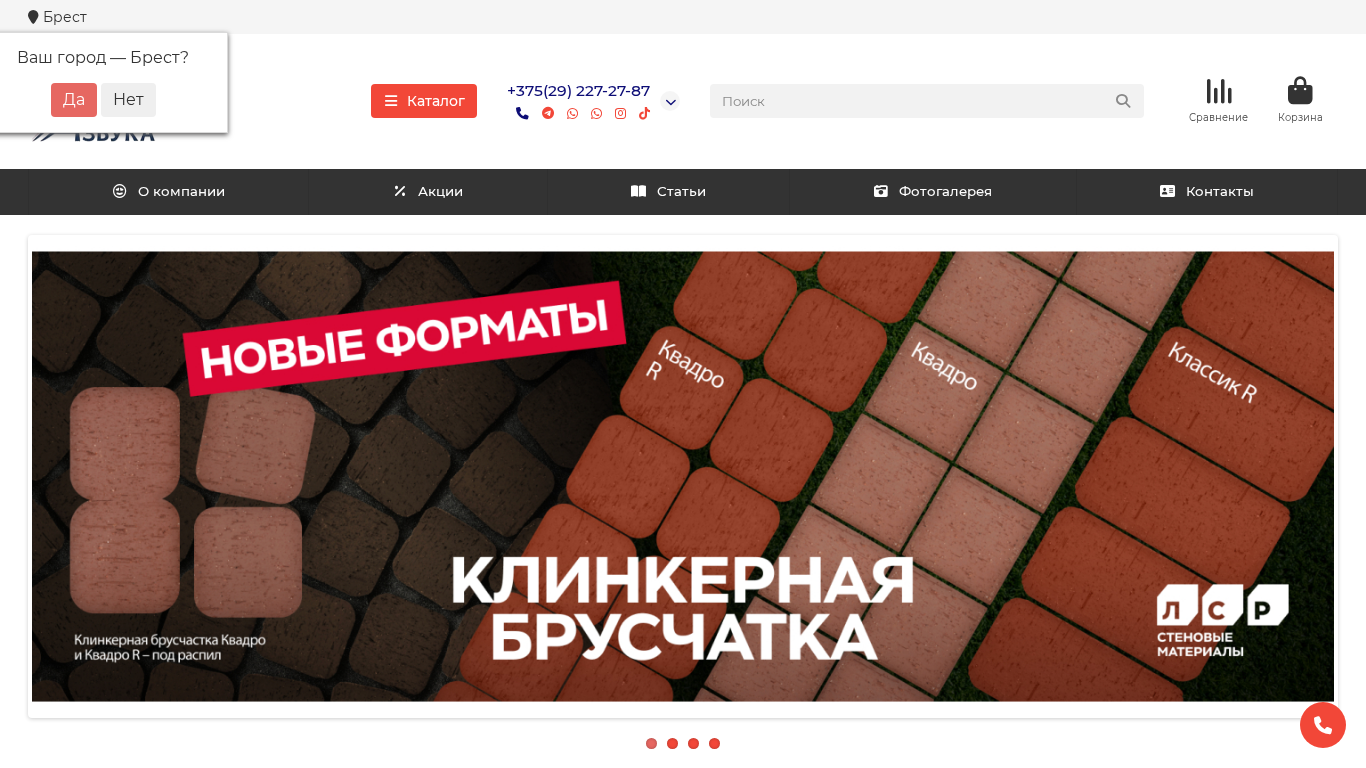Open the TikTok icon link
1366x768 pixels.
(x=644, y=114)
